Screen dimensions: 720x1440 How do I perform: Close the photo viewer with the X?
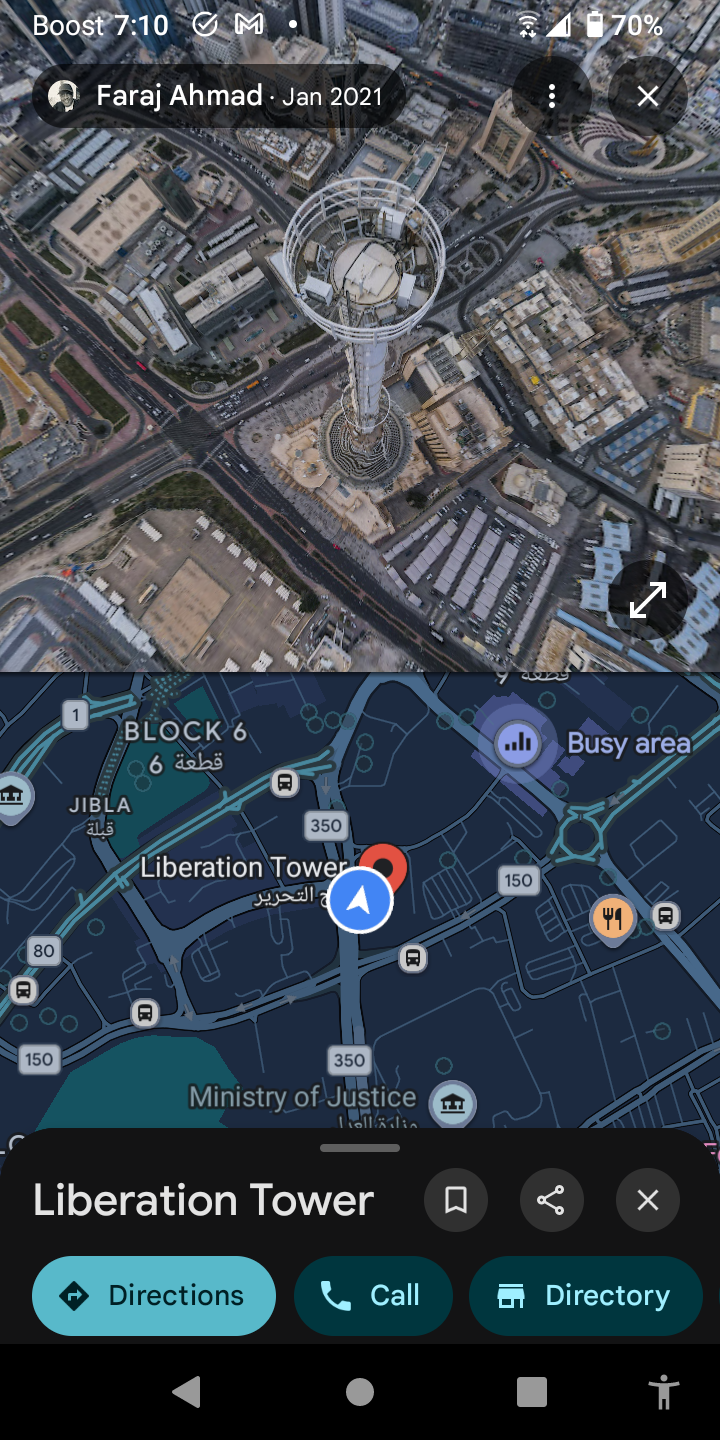click(x=648, y=96)
